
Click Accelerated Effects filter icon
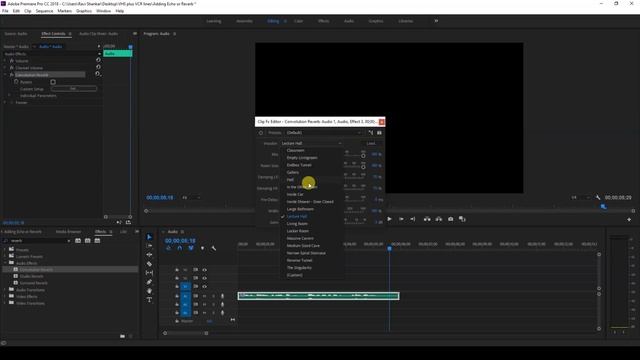click(x=78, y=241)
